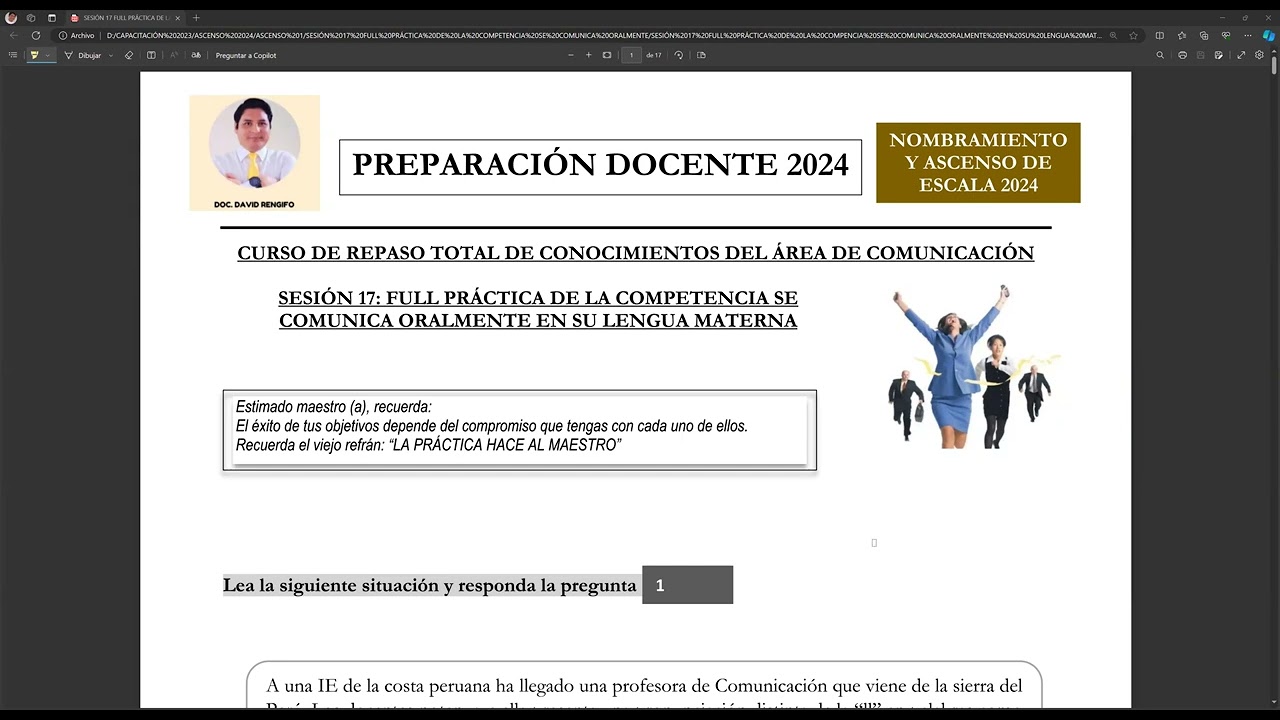Click Preguntar a Copilot
The height and width of the screenshot is (720, 1280).
[x=246, y=55]
